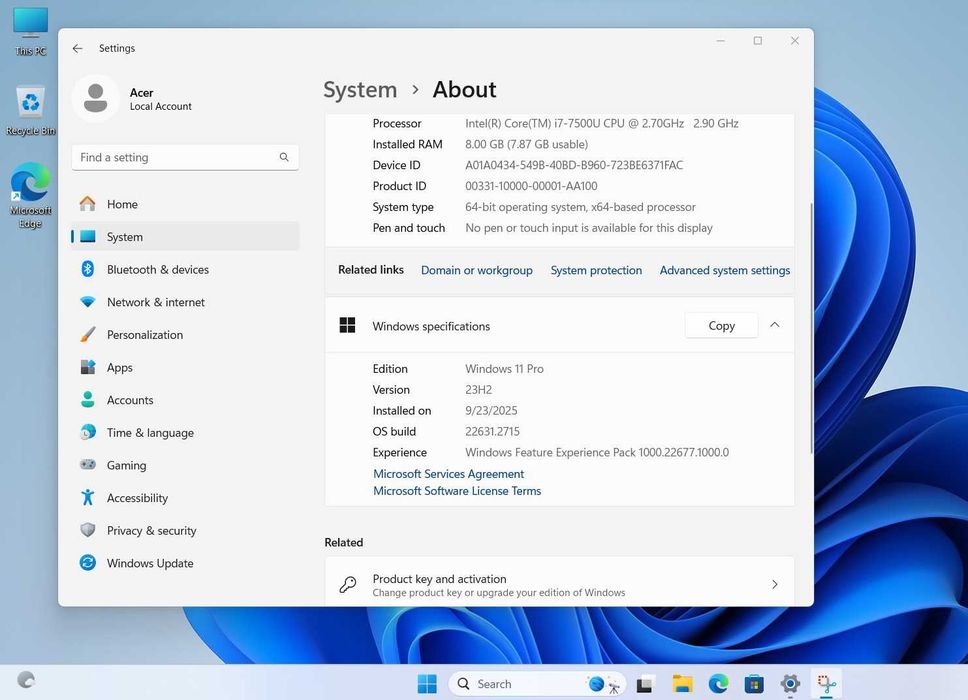
Task: Click the OS build value 22631.2715
Action: click(492, 431)
